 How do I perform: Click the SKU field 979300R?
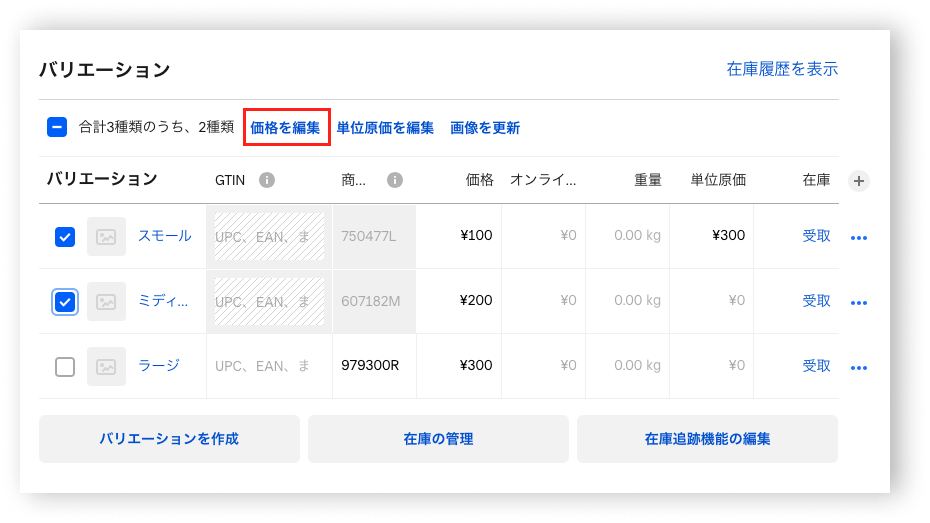pos(374,366)
